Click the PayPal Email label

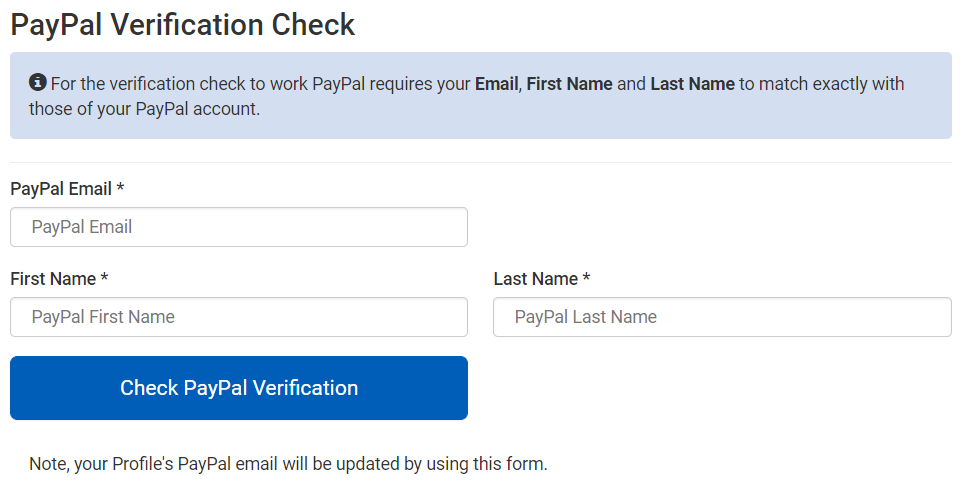(x=61, y=189)
